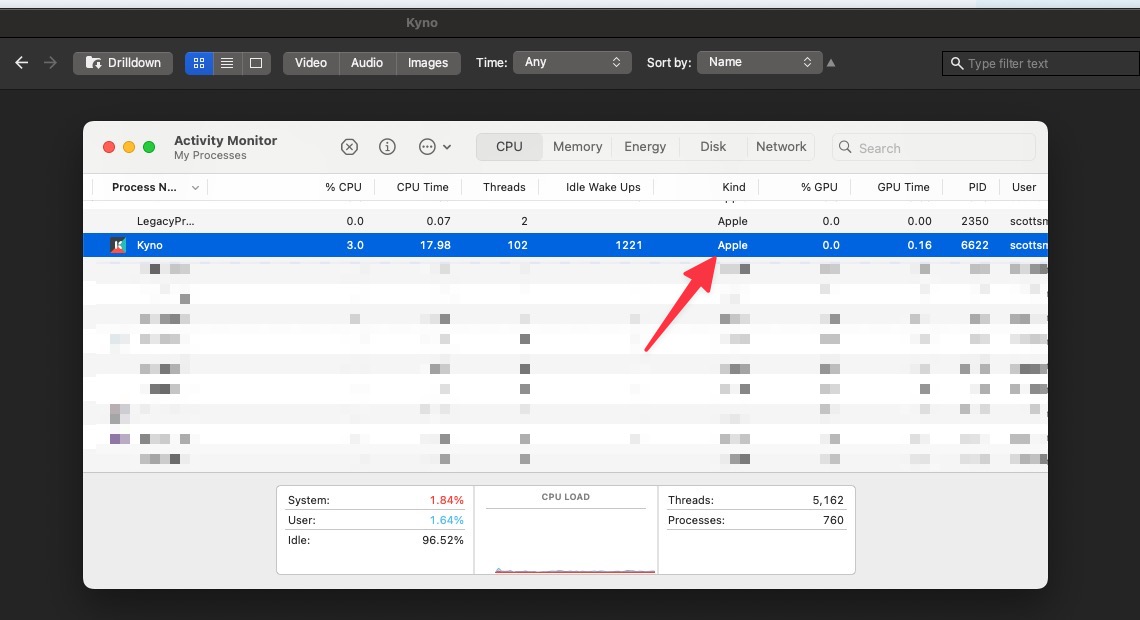Open the Time dropdown set to Any
Viewport: 1140px width, 620px height.
tap(572, 62)
